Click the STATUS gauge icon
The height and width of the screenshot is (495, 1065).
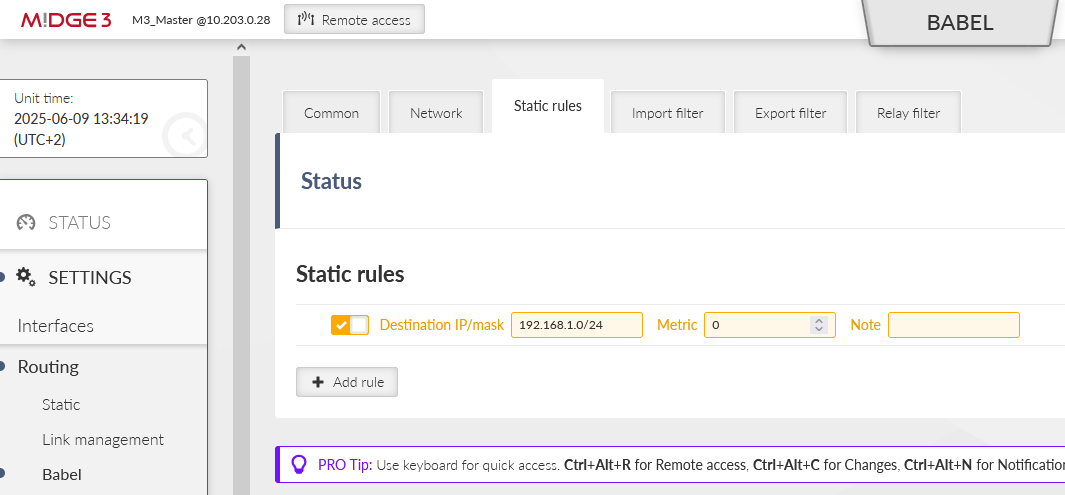click(x=26, y=223)
